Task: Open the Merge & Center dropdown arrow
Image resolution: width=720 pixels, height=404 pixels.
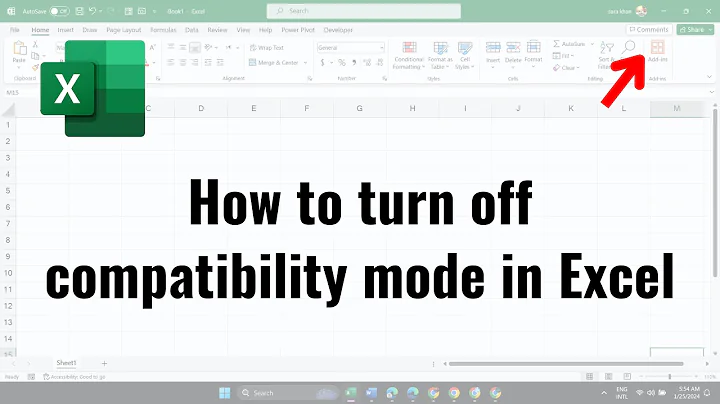Action: point(305,62)
